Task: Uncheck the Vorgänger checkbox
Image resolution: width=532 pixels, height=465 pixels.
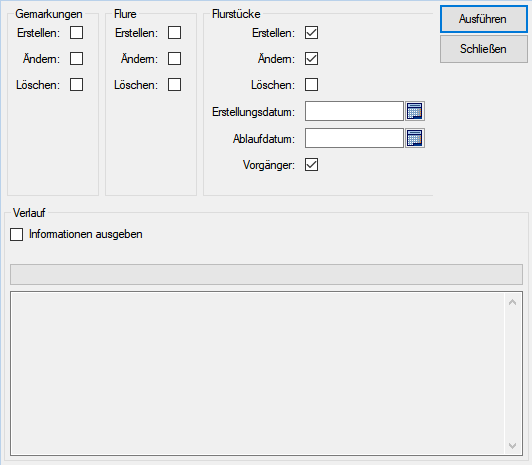Action: 311,165
